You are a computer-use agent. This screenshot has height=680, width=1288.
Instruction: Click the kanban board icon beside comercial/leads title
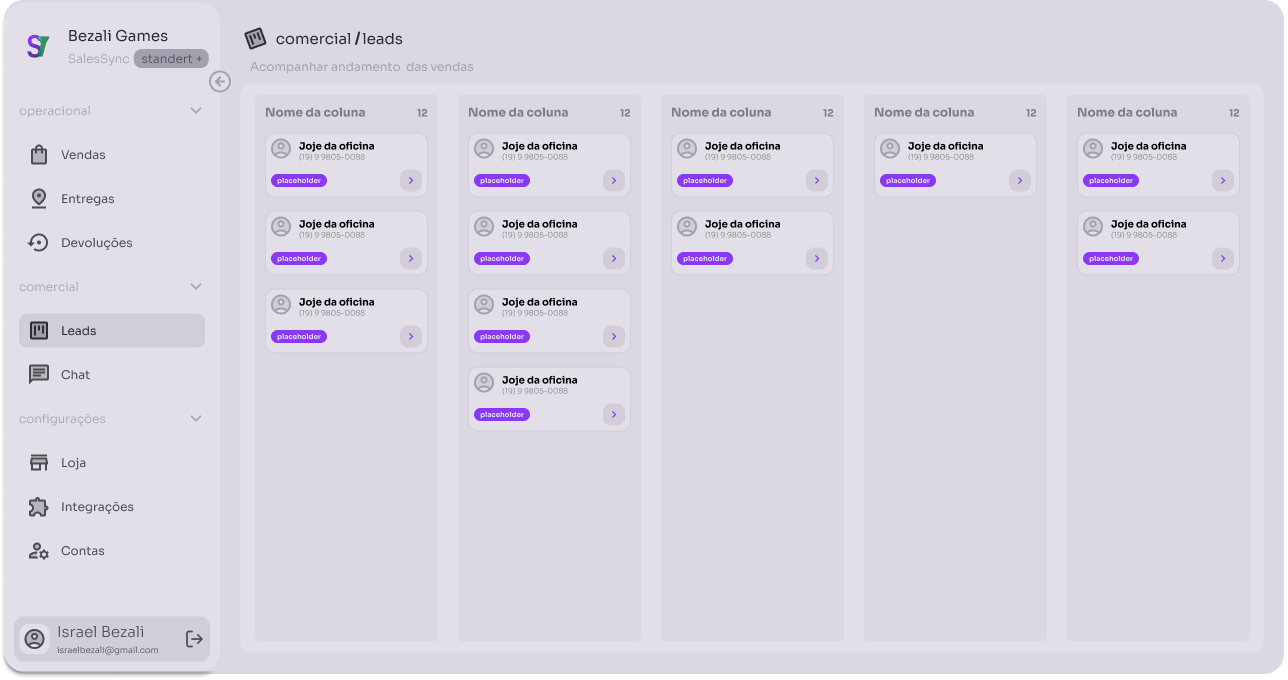256,39
